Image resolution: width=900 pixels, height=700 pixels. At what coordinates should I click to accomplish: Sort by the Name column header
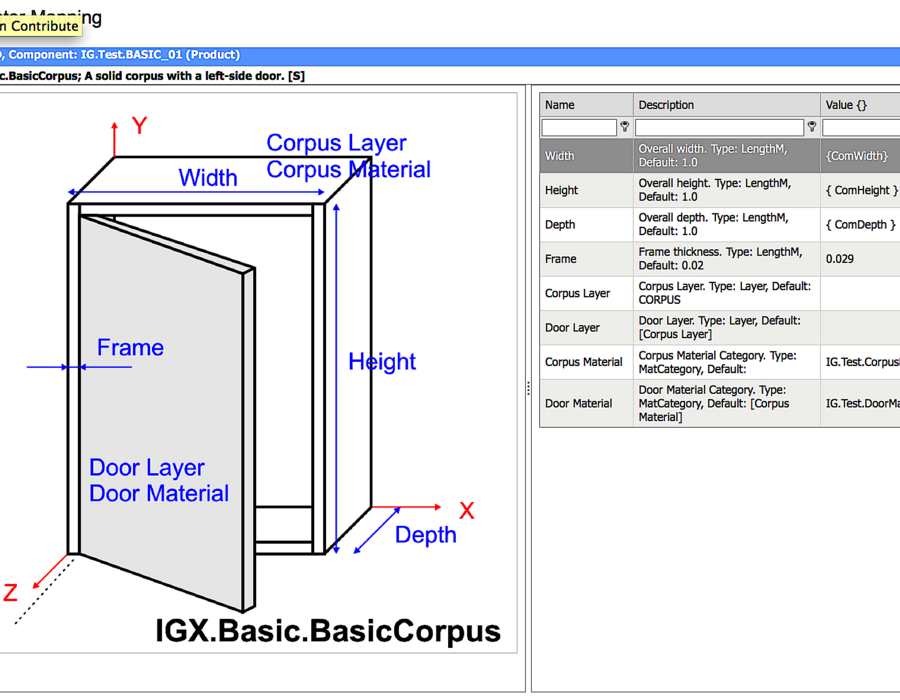(x=586, y=105)
